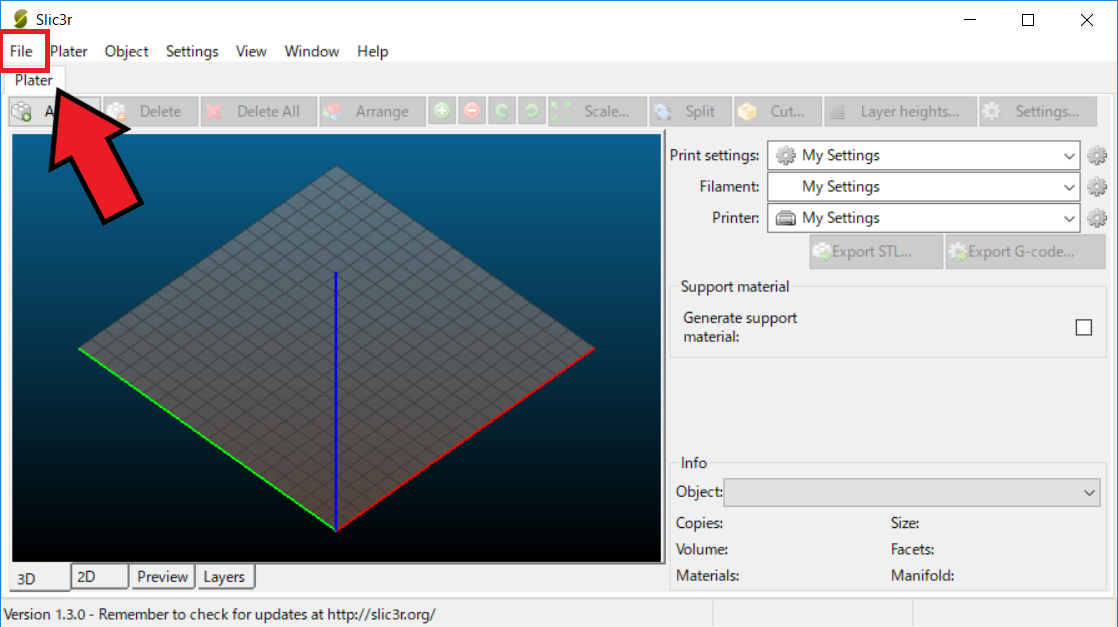1118x627 pixels.
Task: Click the "Support material" group heading
Action: 735,287
